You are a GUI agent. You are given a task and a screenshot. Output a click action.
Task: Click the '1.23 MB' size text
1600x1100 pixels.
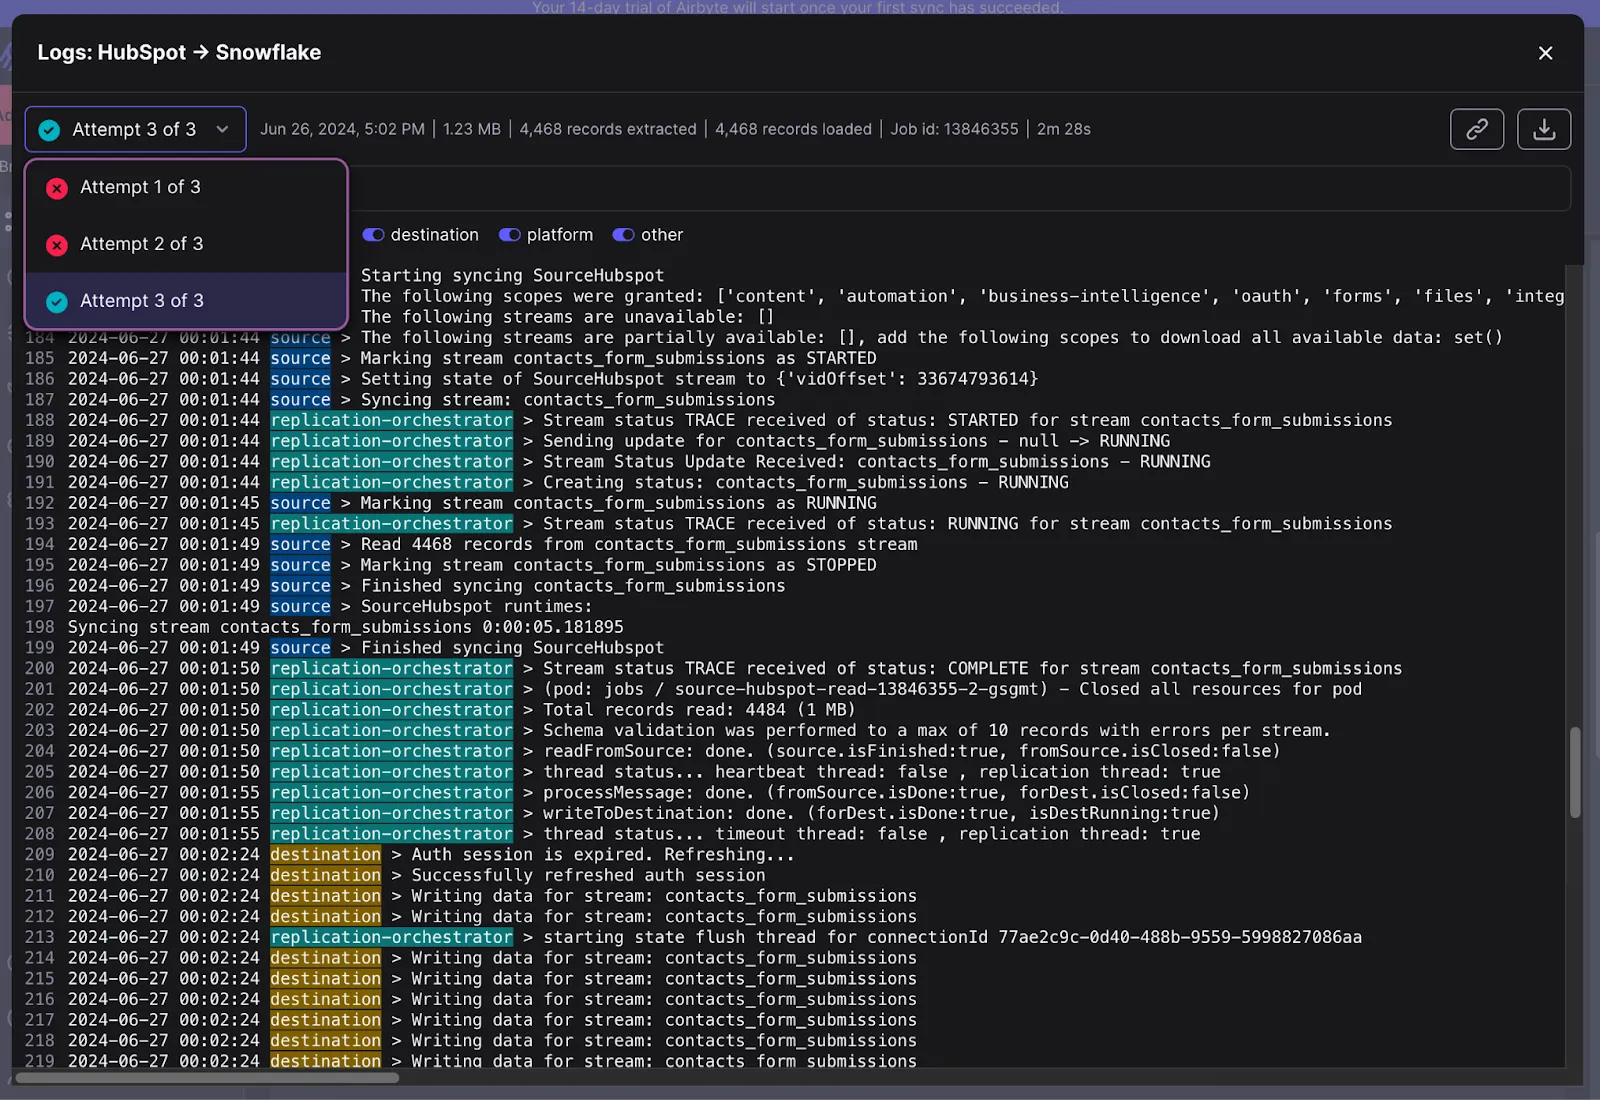[472, 129]
